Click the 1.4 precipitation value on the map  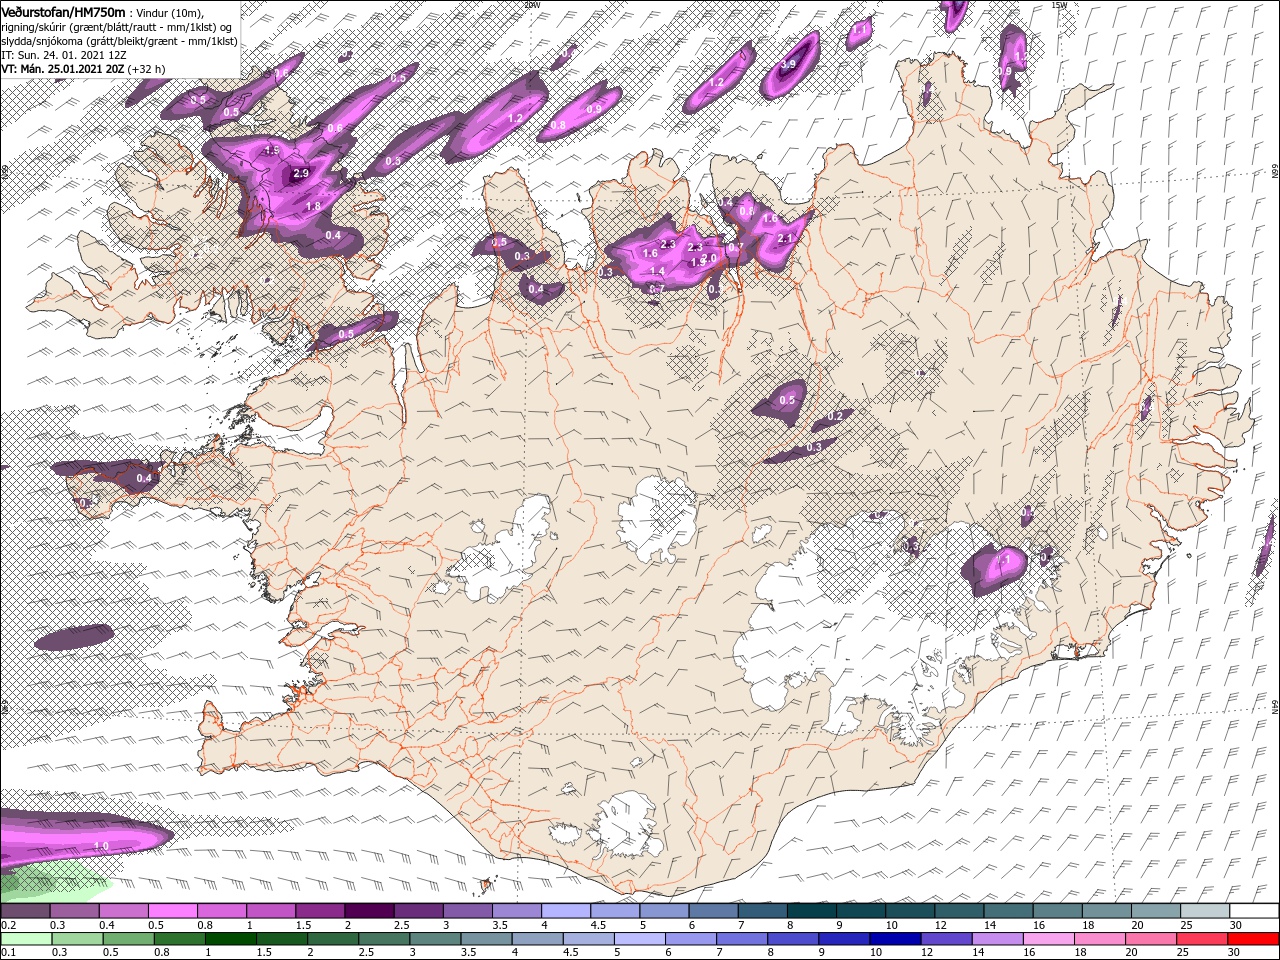657,271
